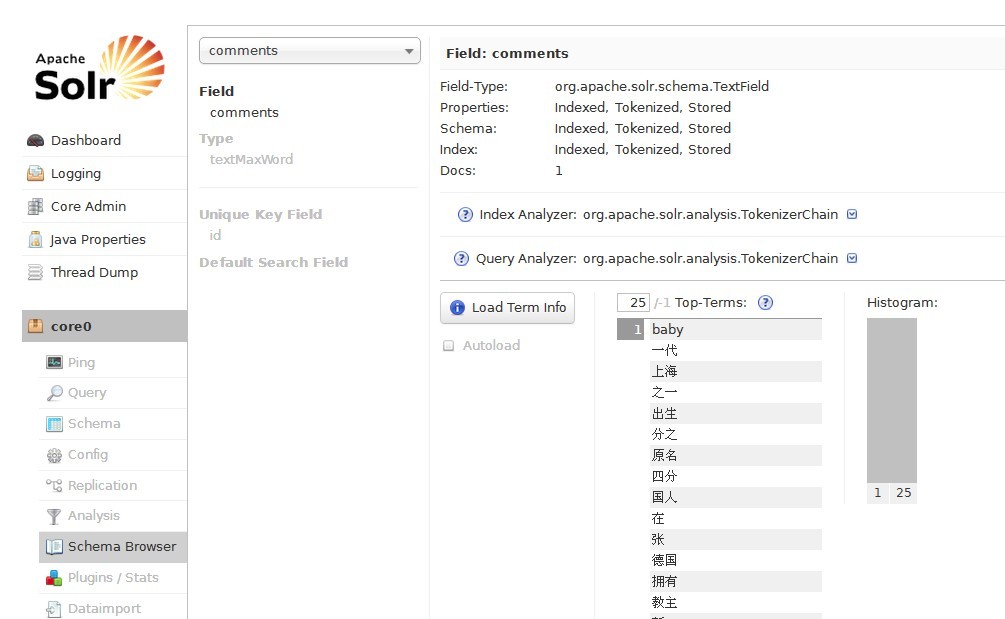
Task: Click the Replication nodes icon
Action: 54,486
